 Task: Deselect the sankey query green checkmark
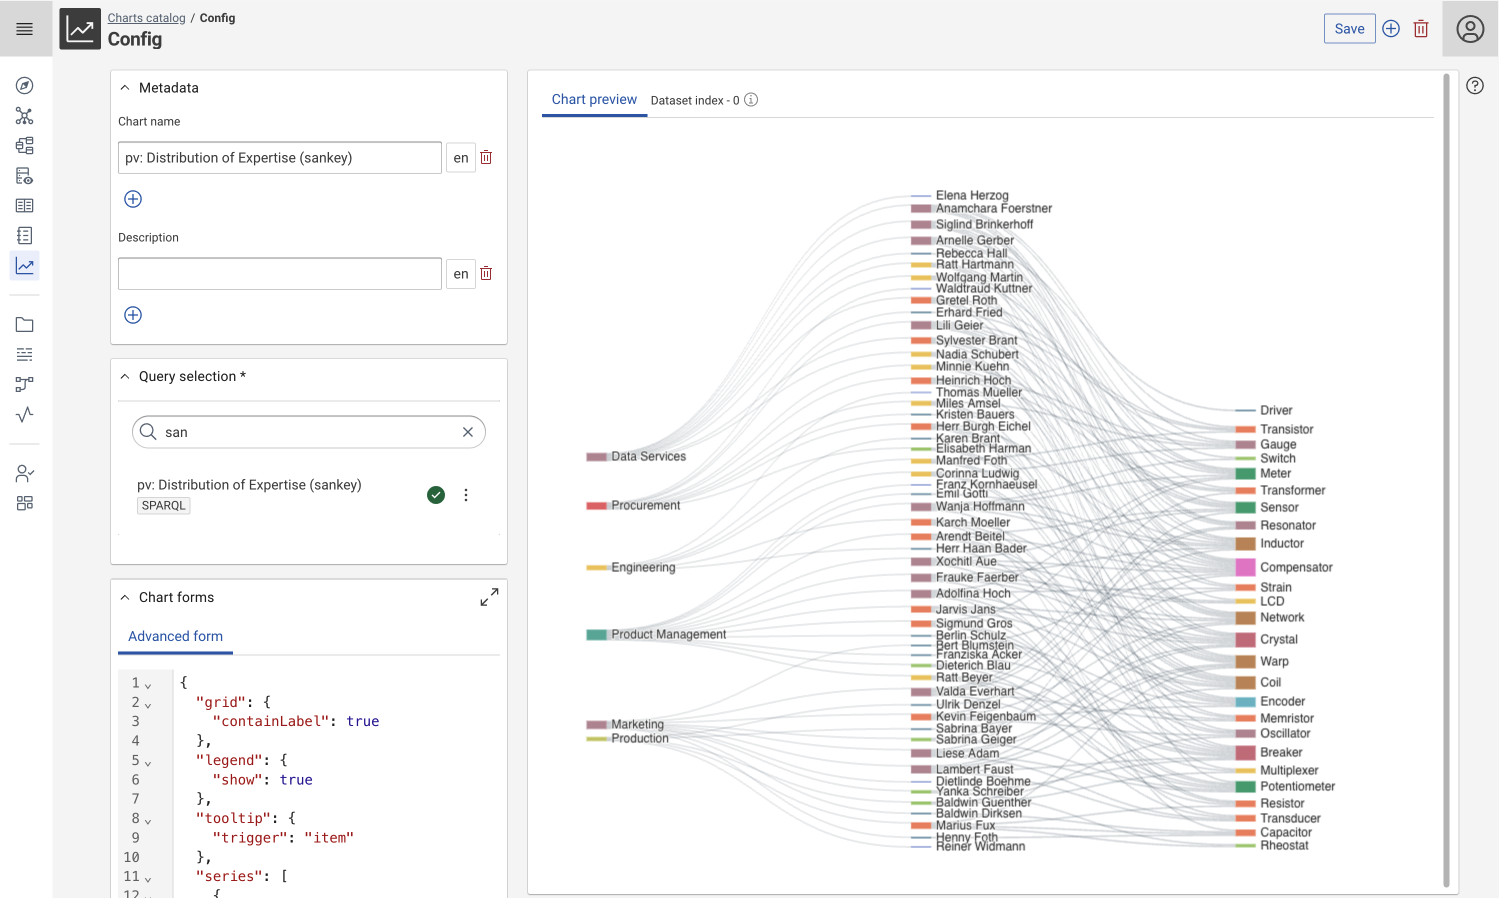(435, 494)
